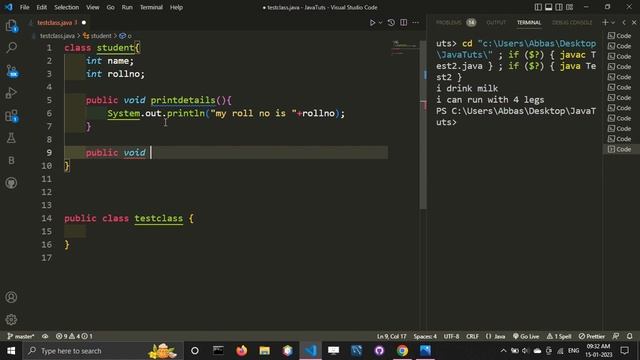Viewport: 640px width, 360px height.
Task: Open the Edit menu
Action: coord(42,7)
